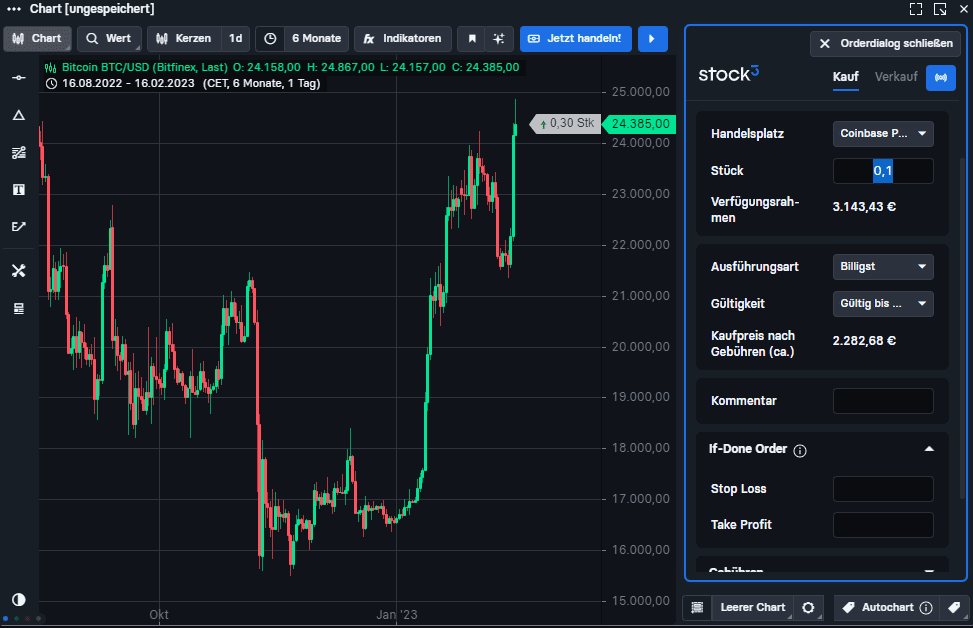Click the Jetzt handeln button
This screenshot has width=973, height=628.
coord(575,38)
